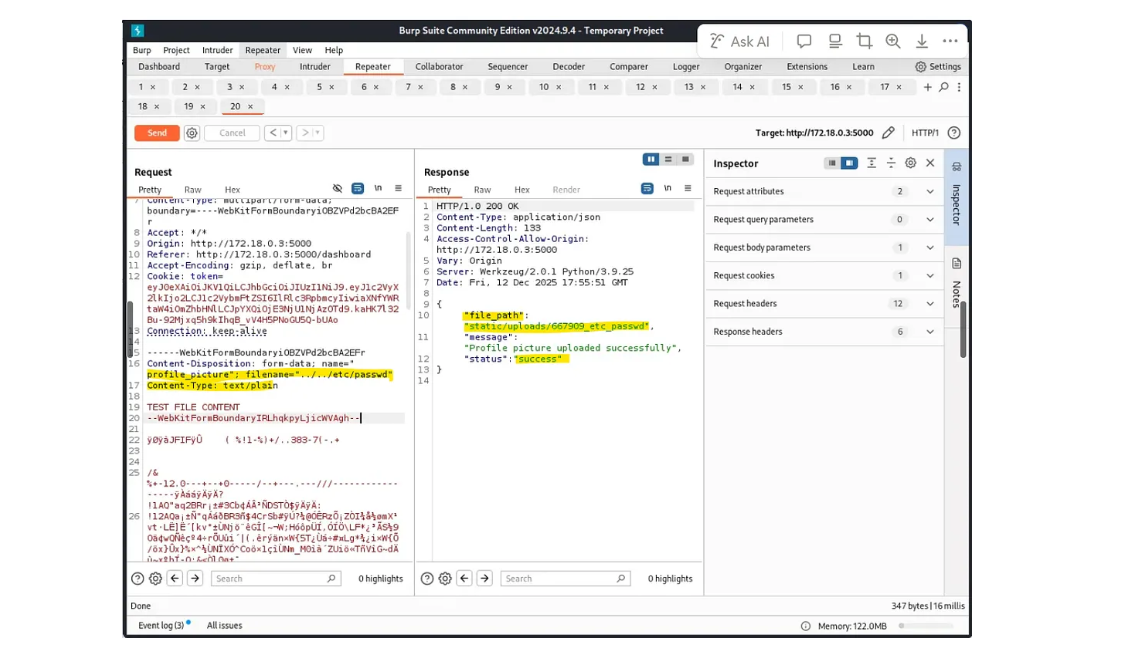
Task: Open the View menu
Action: point(302,50)
